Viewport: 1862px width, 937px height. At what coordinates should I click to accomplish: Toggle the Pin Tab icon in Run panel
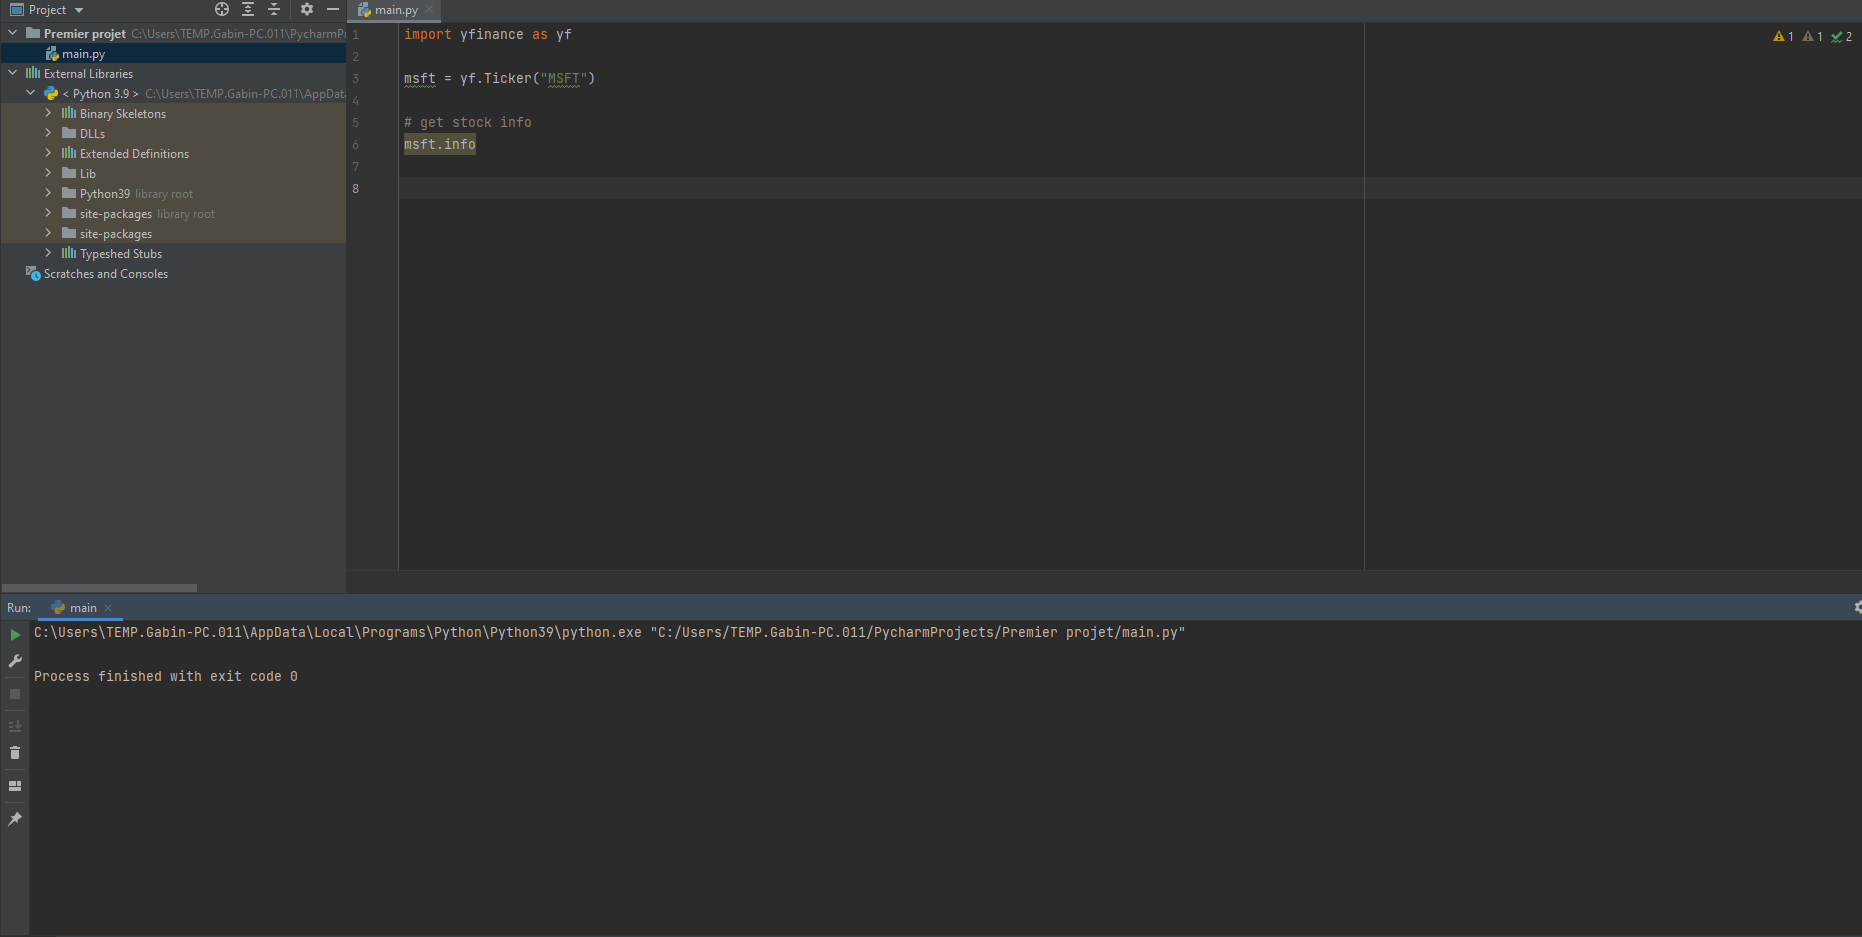click(15, 819)
